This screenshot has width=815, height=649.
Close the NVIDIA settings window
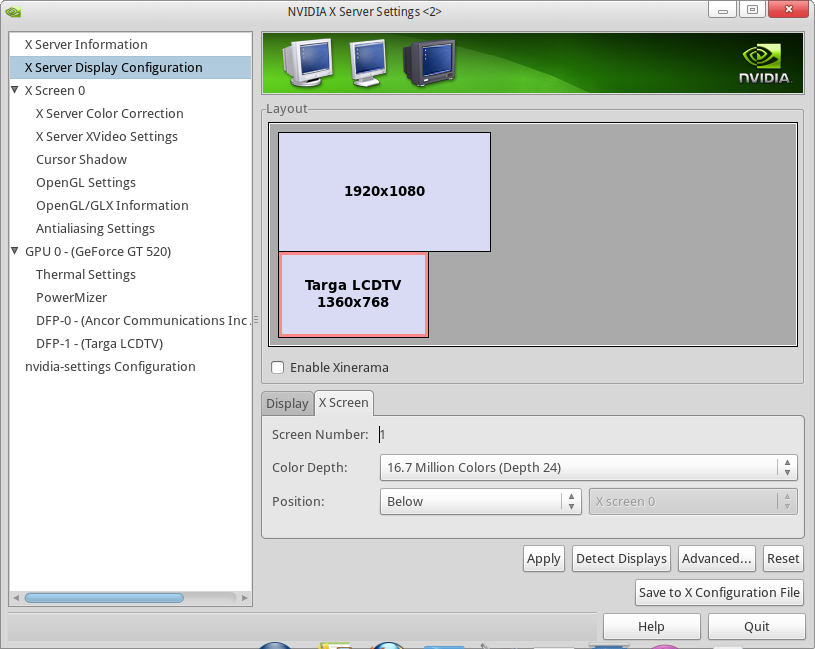click(x=788, y=10)
